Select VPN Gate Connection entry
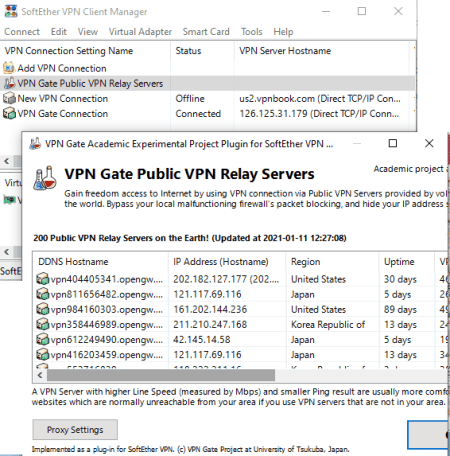Image resolution: width=450 pixels, height=456 pixels. point(63,114)
